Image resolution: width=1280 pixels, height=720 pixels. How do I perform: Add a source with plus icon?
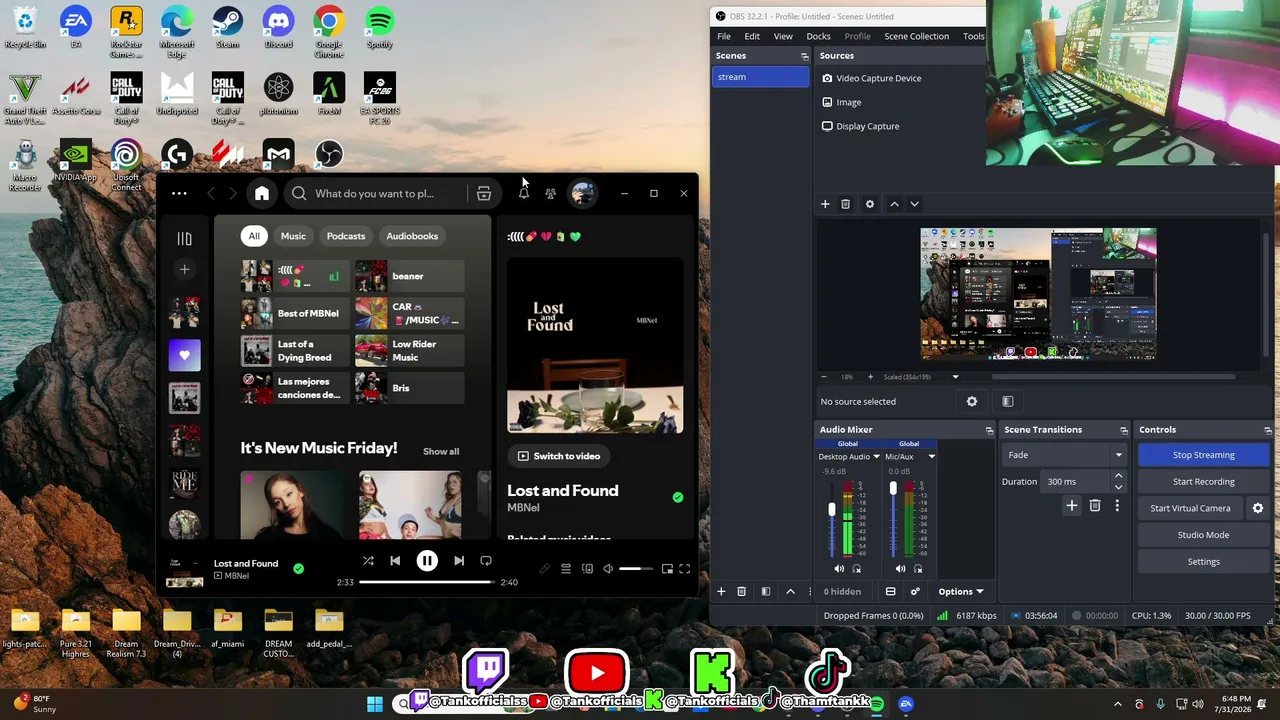[825, 204]
